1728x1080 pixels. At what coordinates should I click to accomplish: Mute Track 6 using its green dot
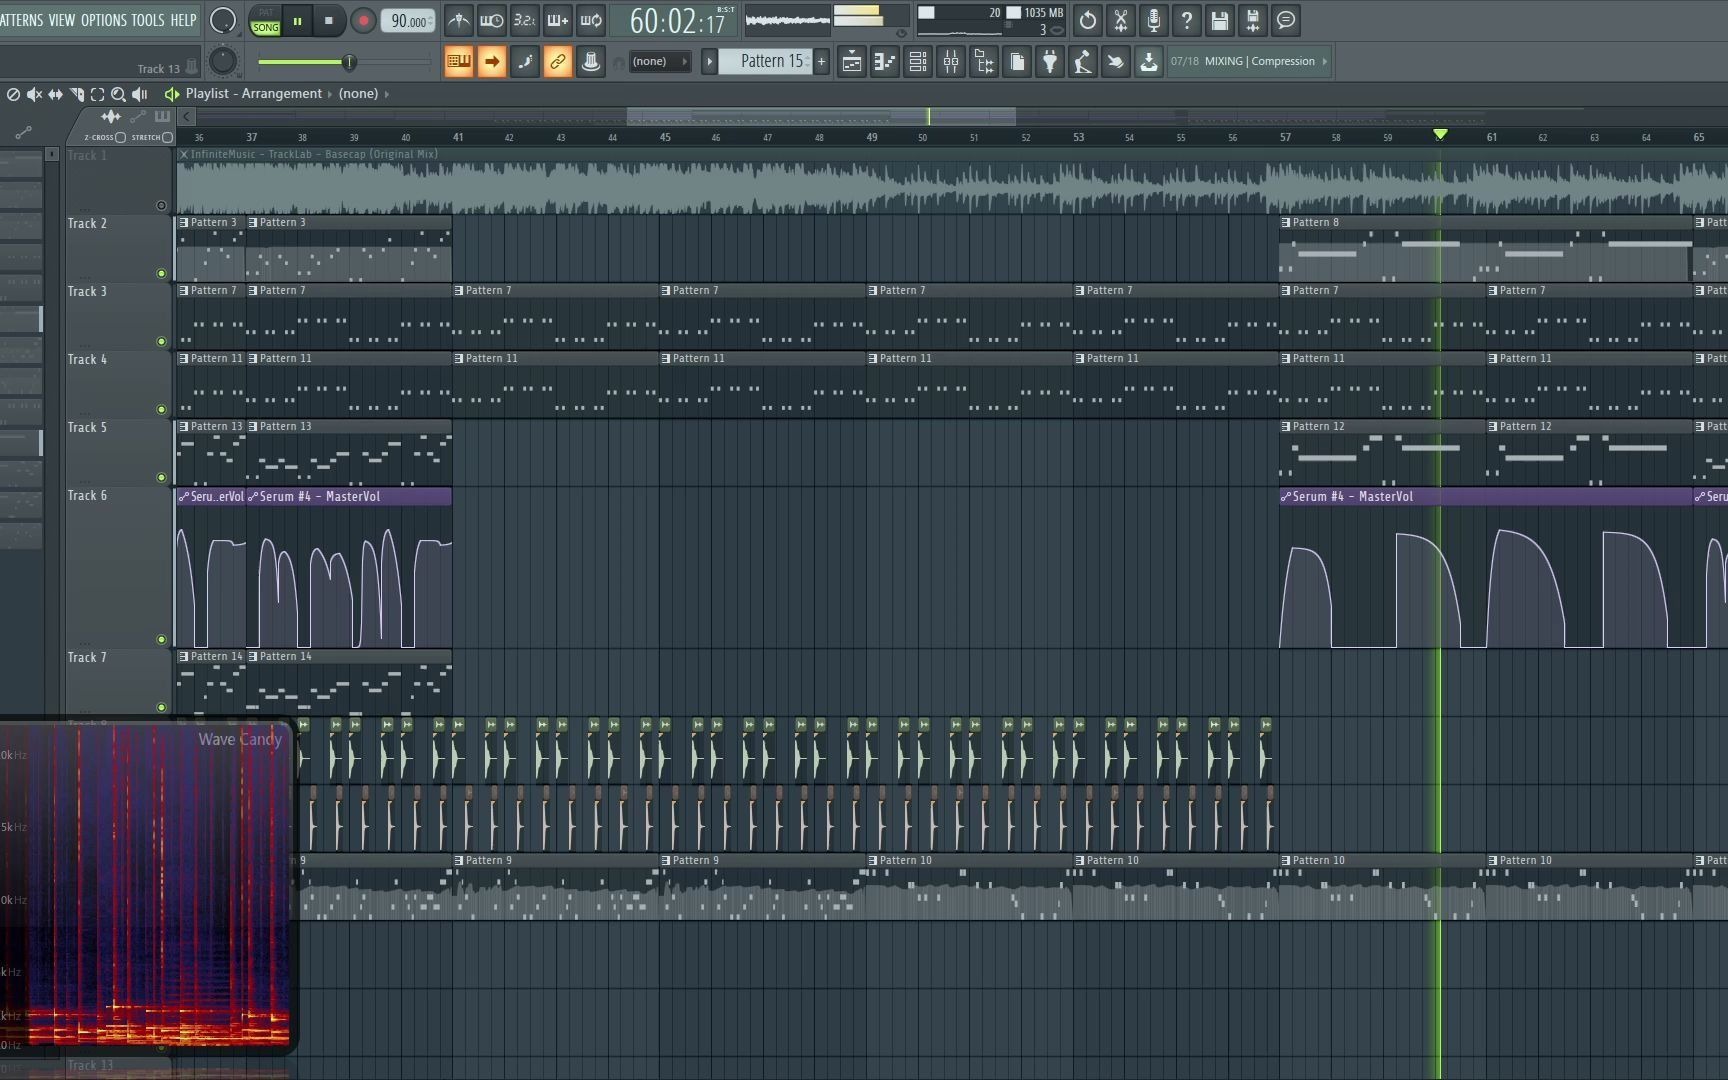(161, 639)
